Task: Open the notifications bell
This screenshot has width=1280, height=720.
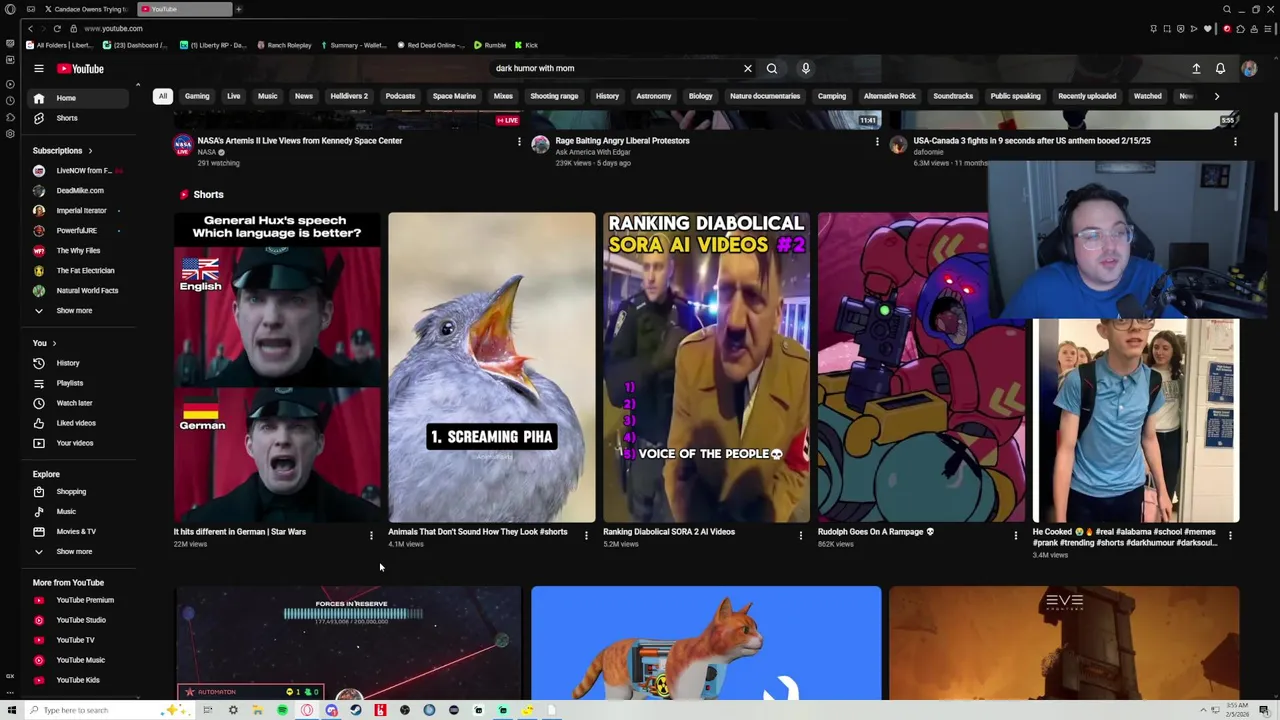Action: click(1220, 68)
